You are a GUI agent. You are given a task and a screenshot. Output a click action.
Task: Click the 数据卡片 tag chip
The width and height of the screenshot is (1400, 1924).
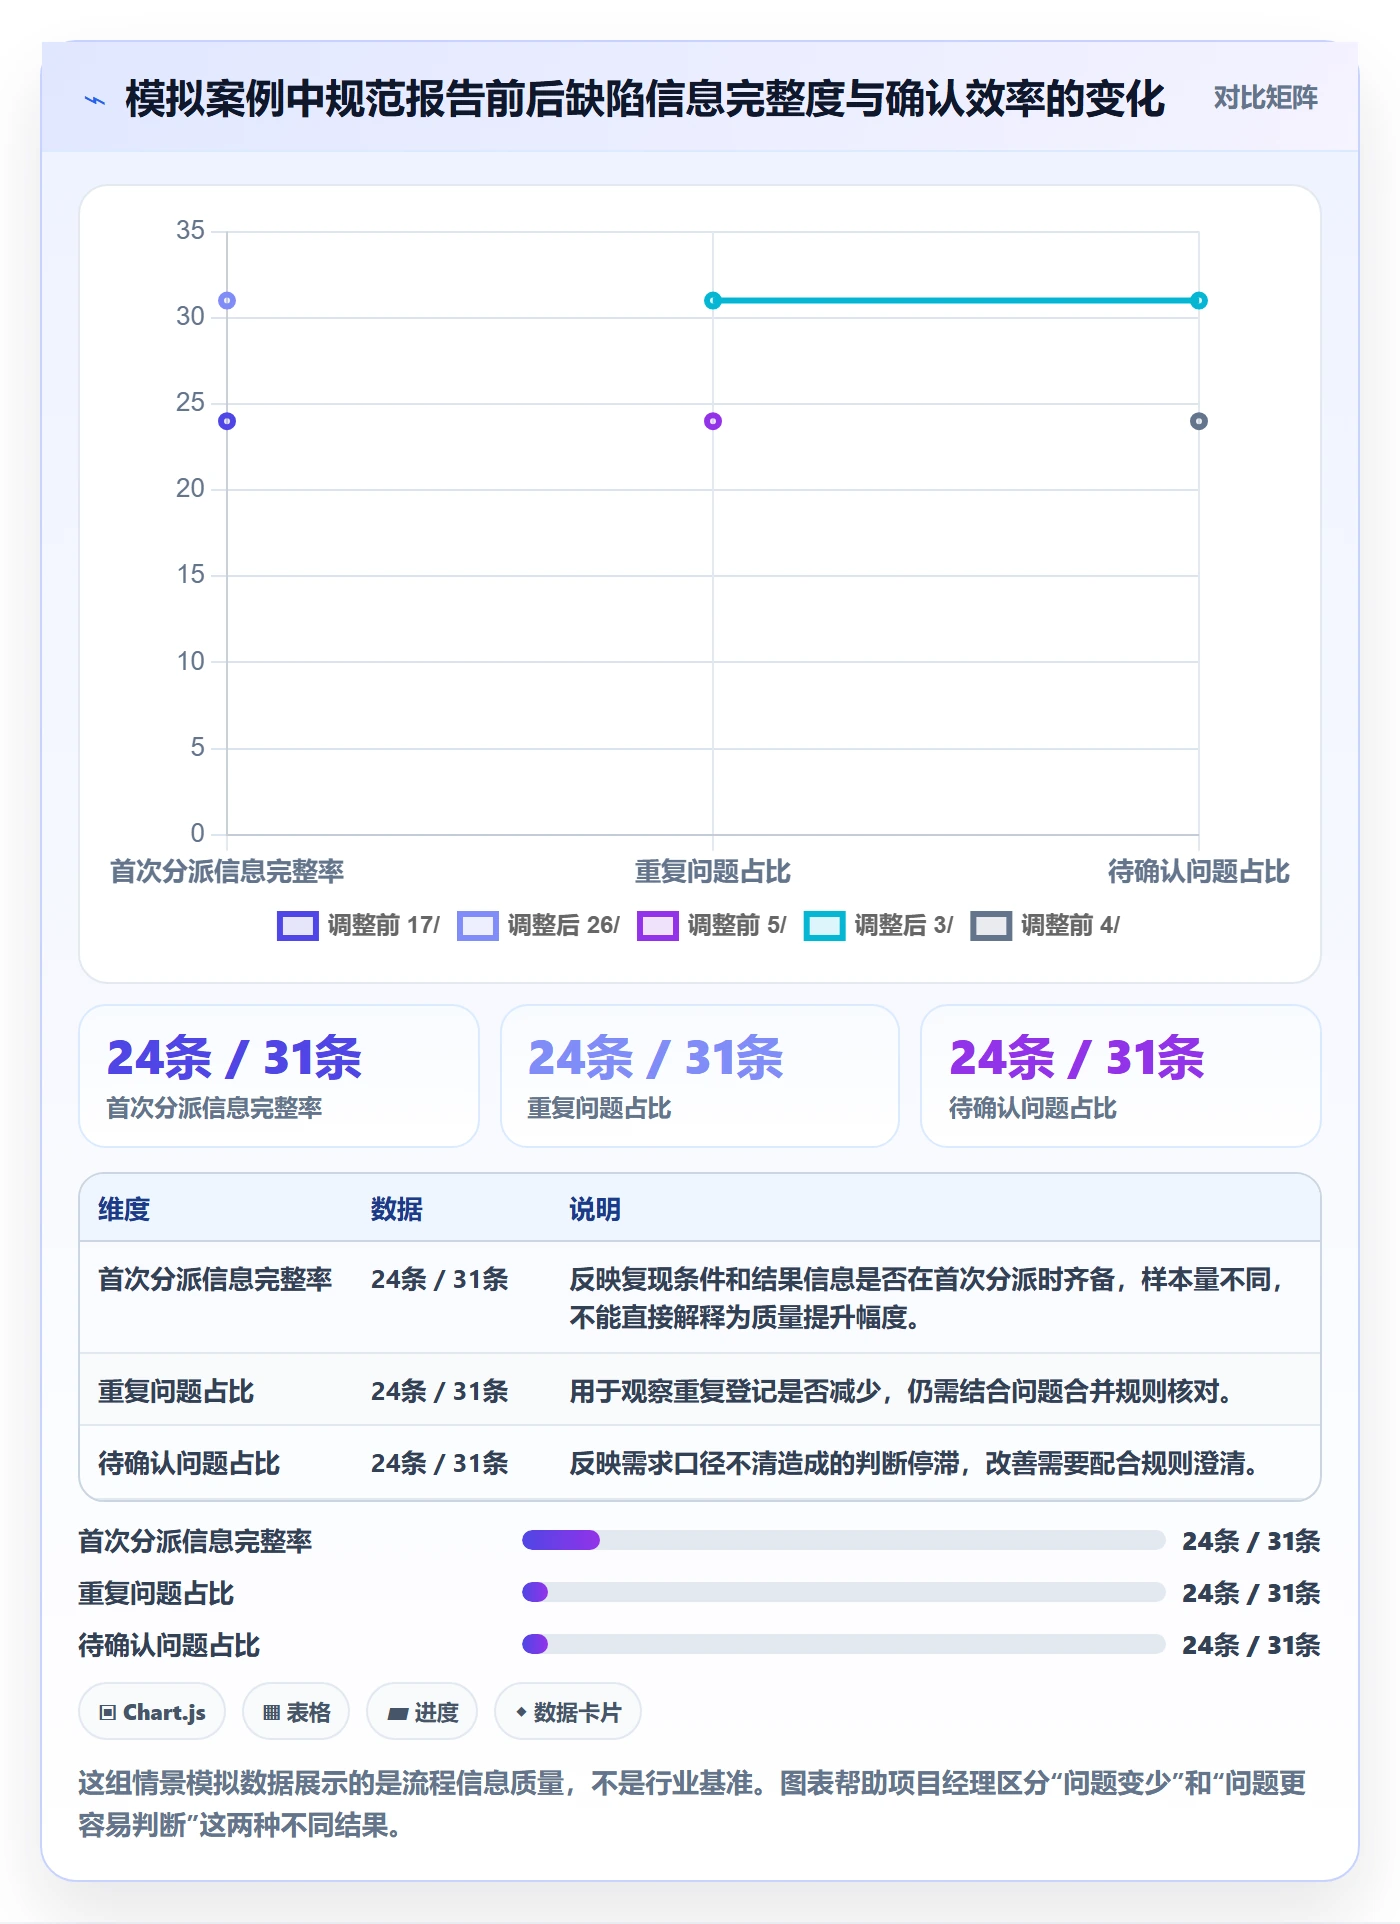pos(568,1712)
